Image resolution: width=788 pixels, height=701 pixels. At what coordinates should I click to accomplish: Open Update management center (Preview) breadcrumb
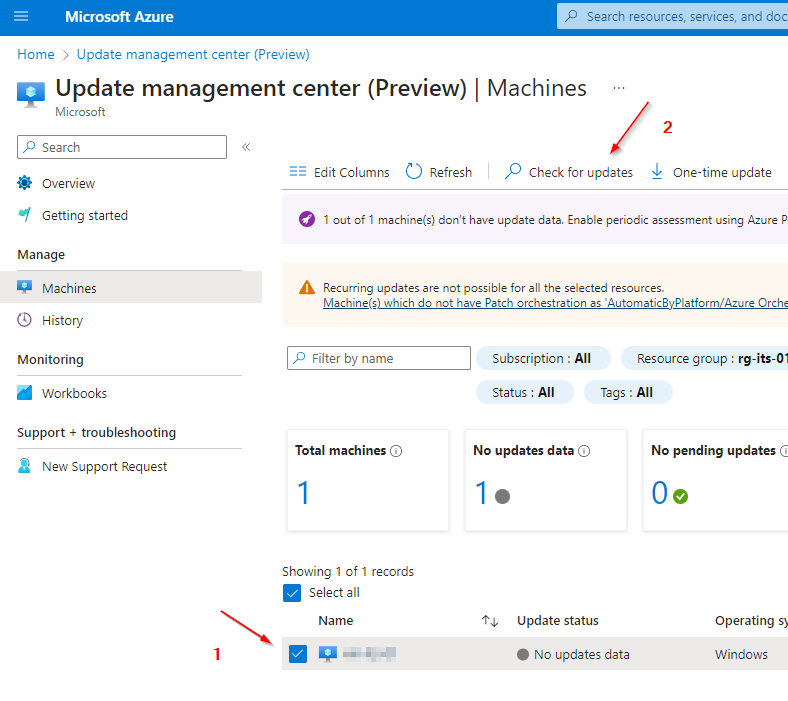(x=193, y=54)
